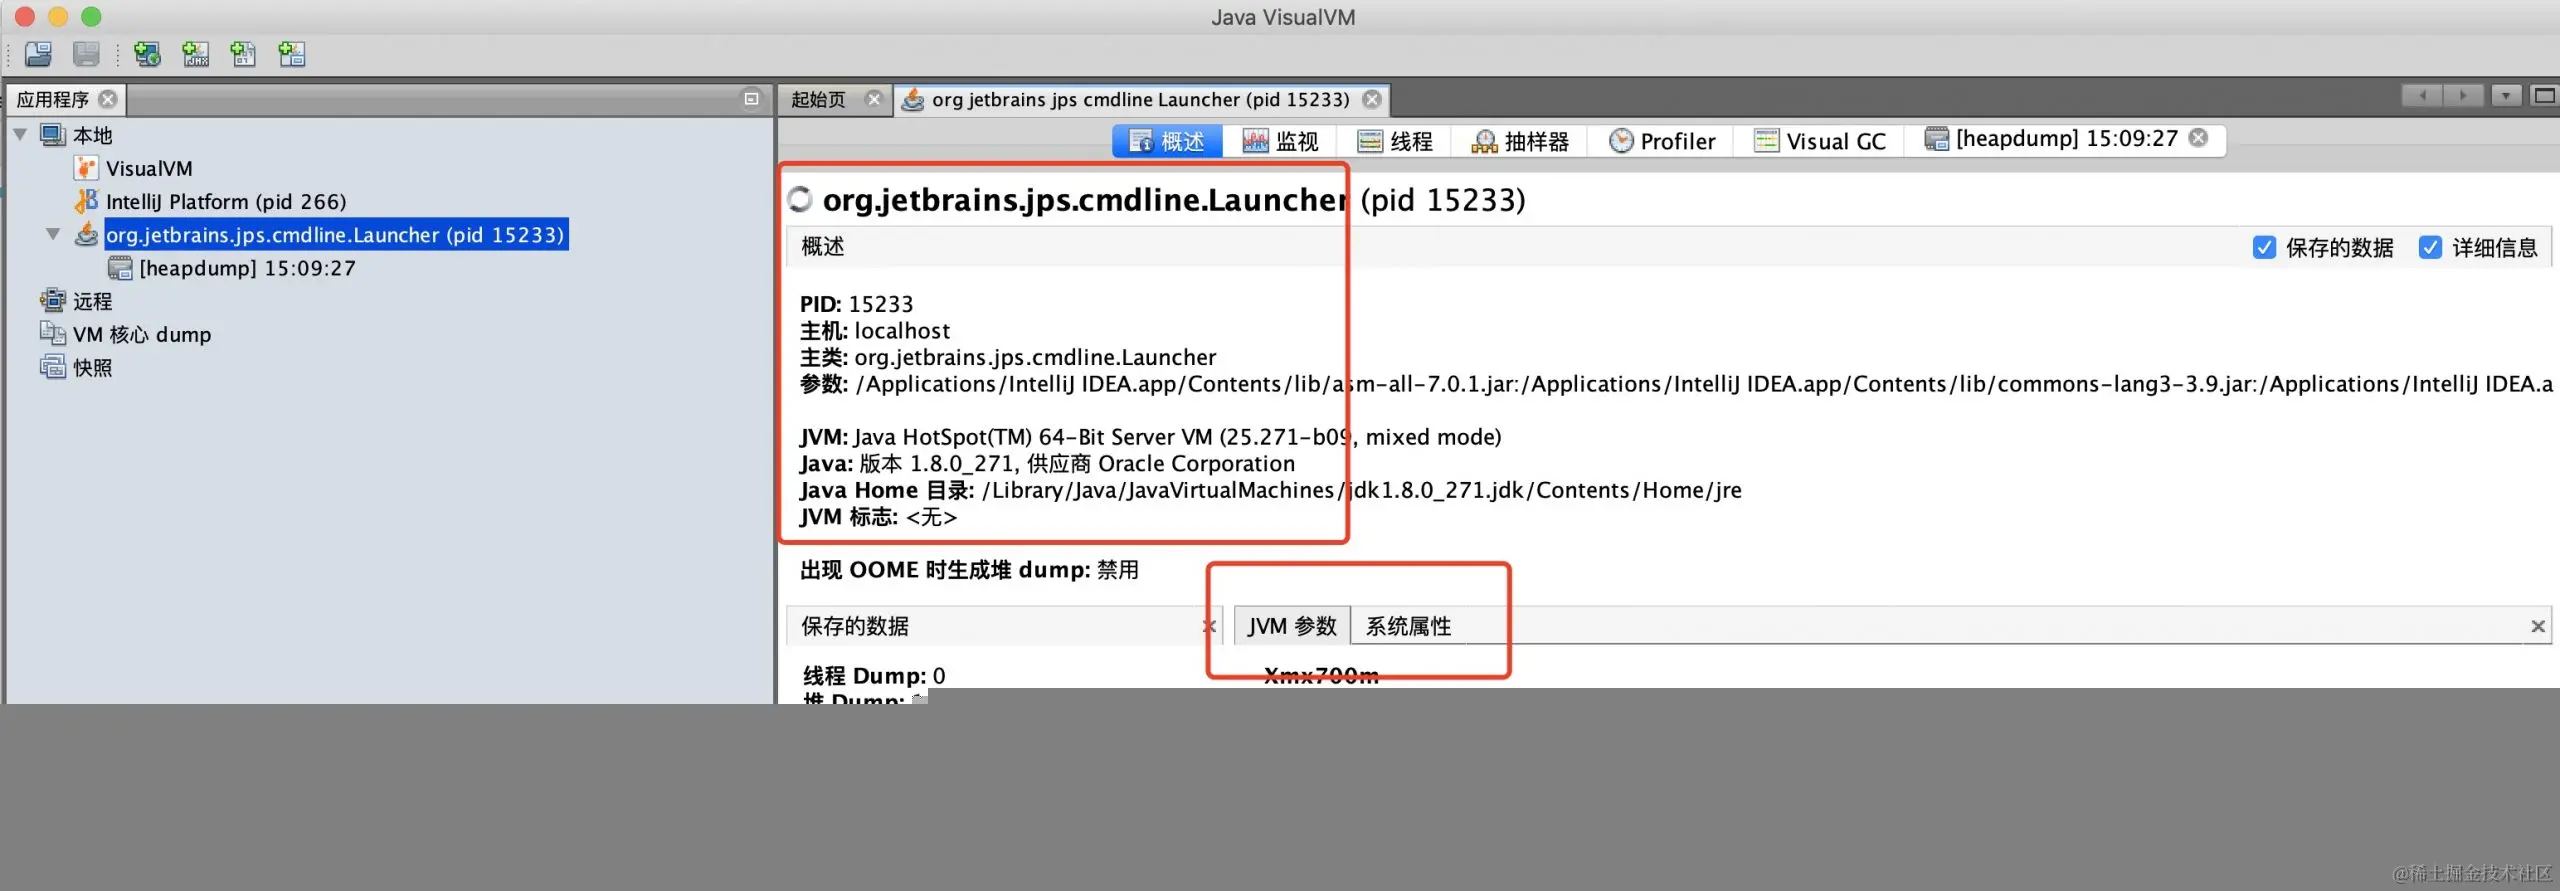Switch to the 起始页 tab
Image resolution: width=2560 pixels, height=891 pixels.
click(818, 99)
